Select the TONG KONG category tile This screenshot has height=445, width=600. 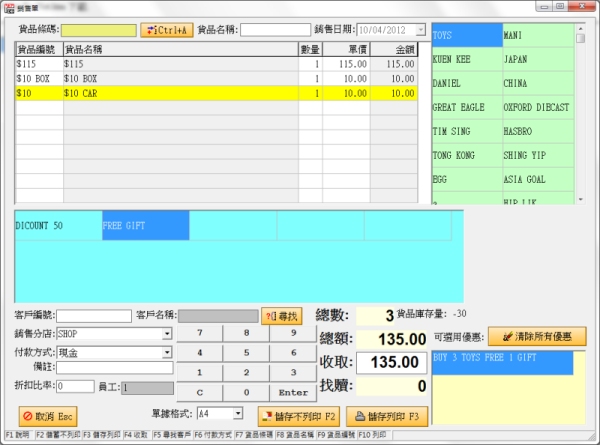[x=467, y=156]
